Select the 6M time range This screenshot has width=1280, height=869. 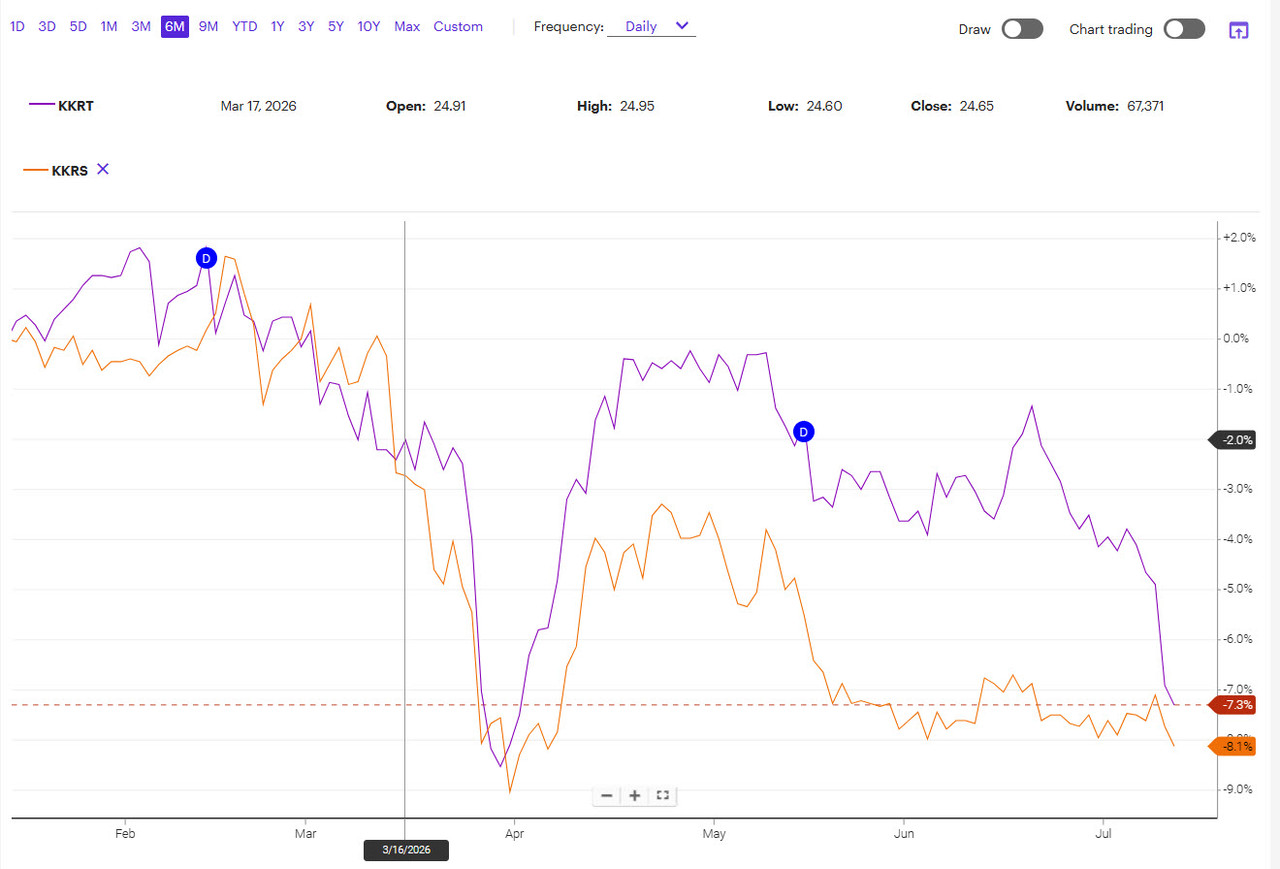coord(175,27)
